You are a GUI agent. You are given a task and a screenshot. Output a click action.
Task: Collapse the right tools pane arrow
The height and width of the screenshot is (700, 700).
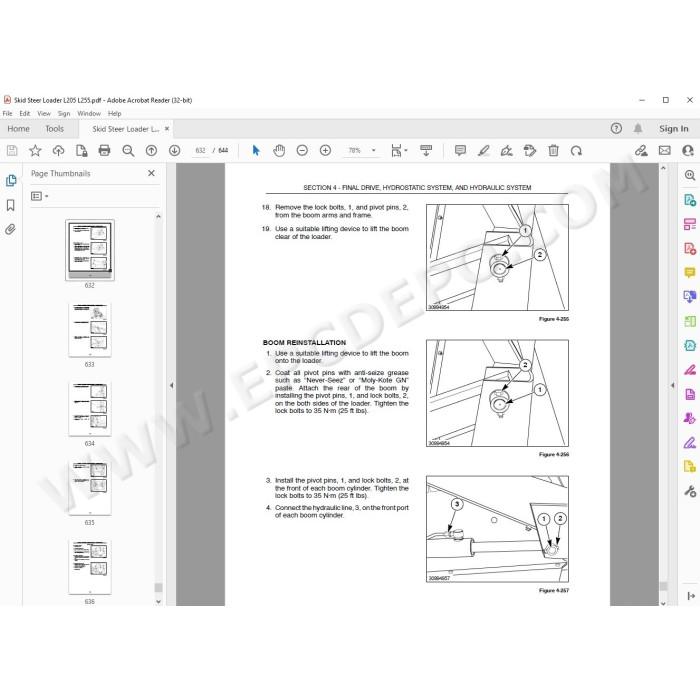click(x=672, y=385)
